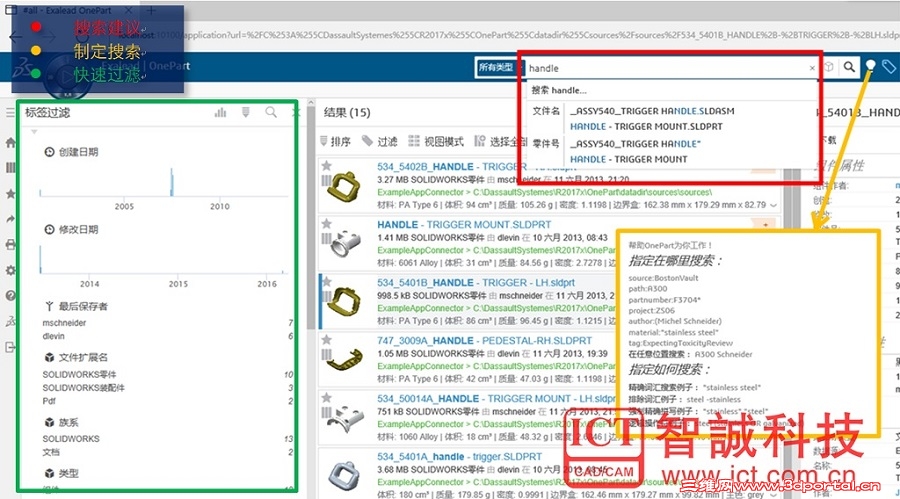Open the yellow handle thumbnail of 534_5402B_HANDLE

344,186
